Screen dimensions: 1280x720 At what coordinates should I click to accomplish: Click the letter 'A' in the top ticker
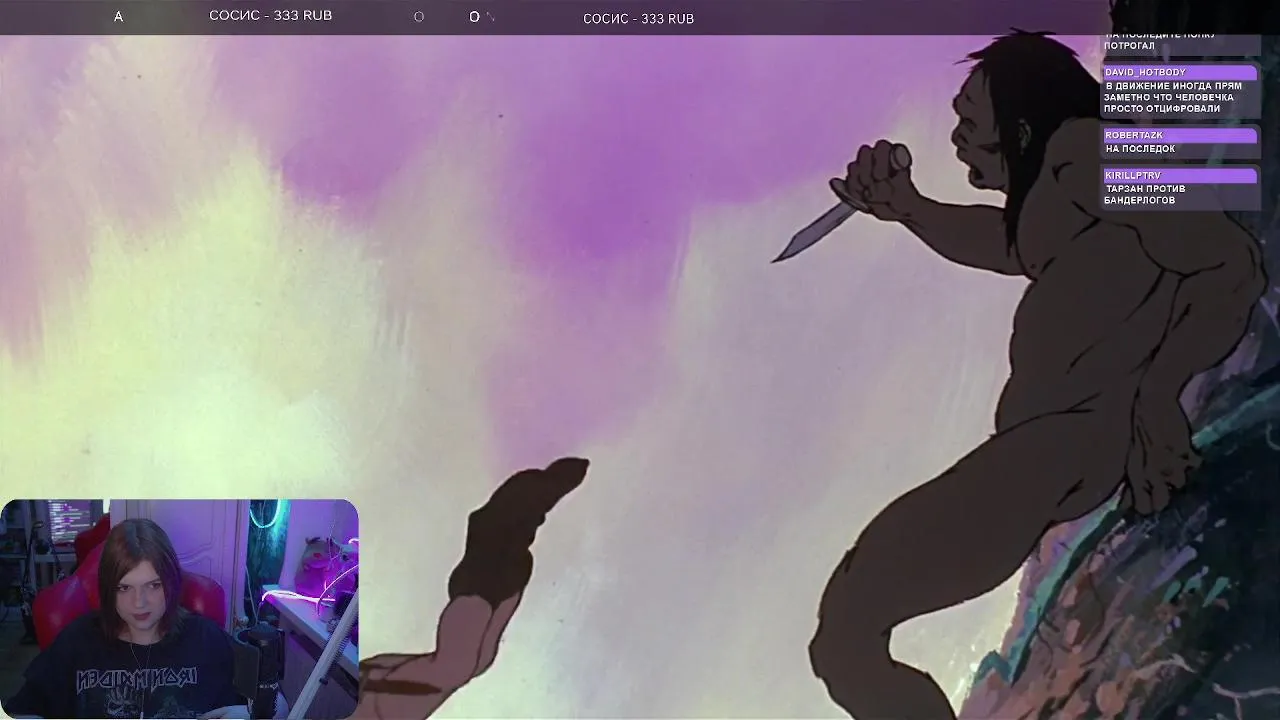[x=118, y=17]
